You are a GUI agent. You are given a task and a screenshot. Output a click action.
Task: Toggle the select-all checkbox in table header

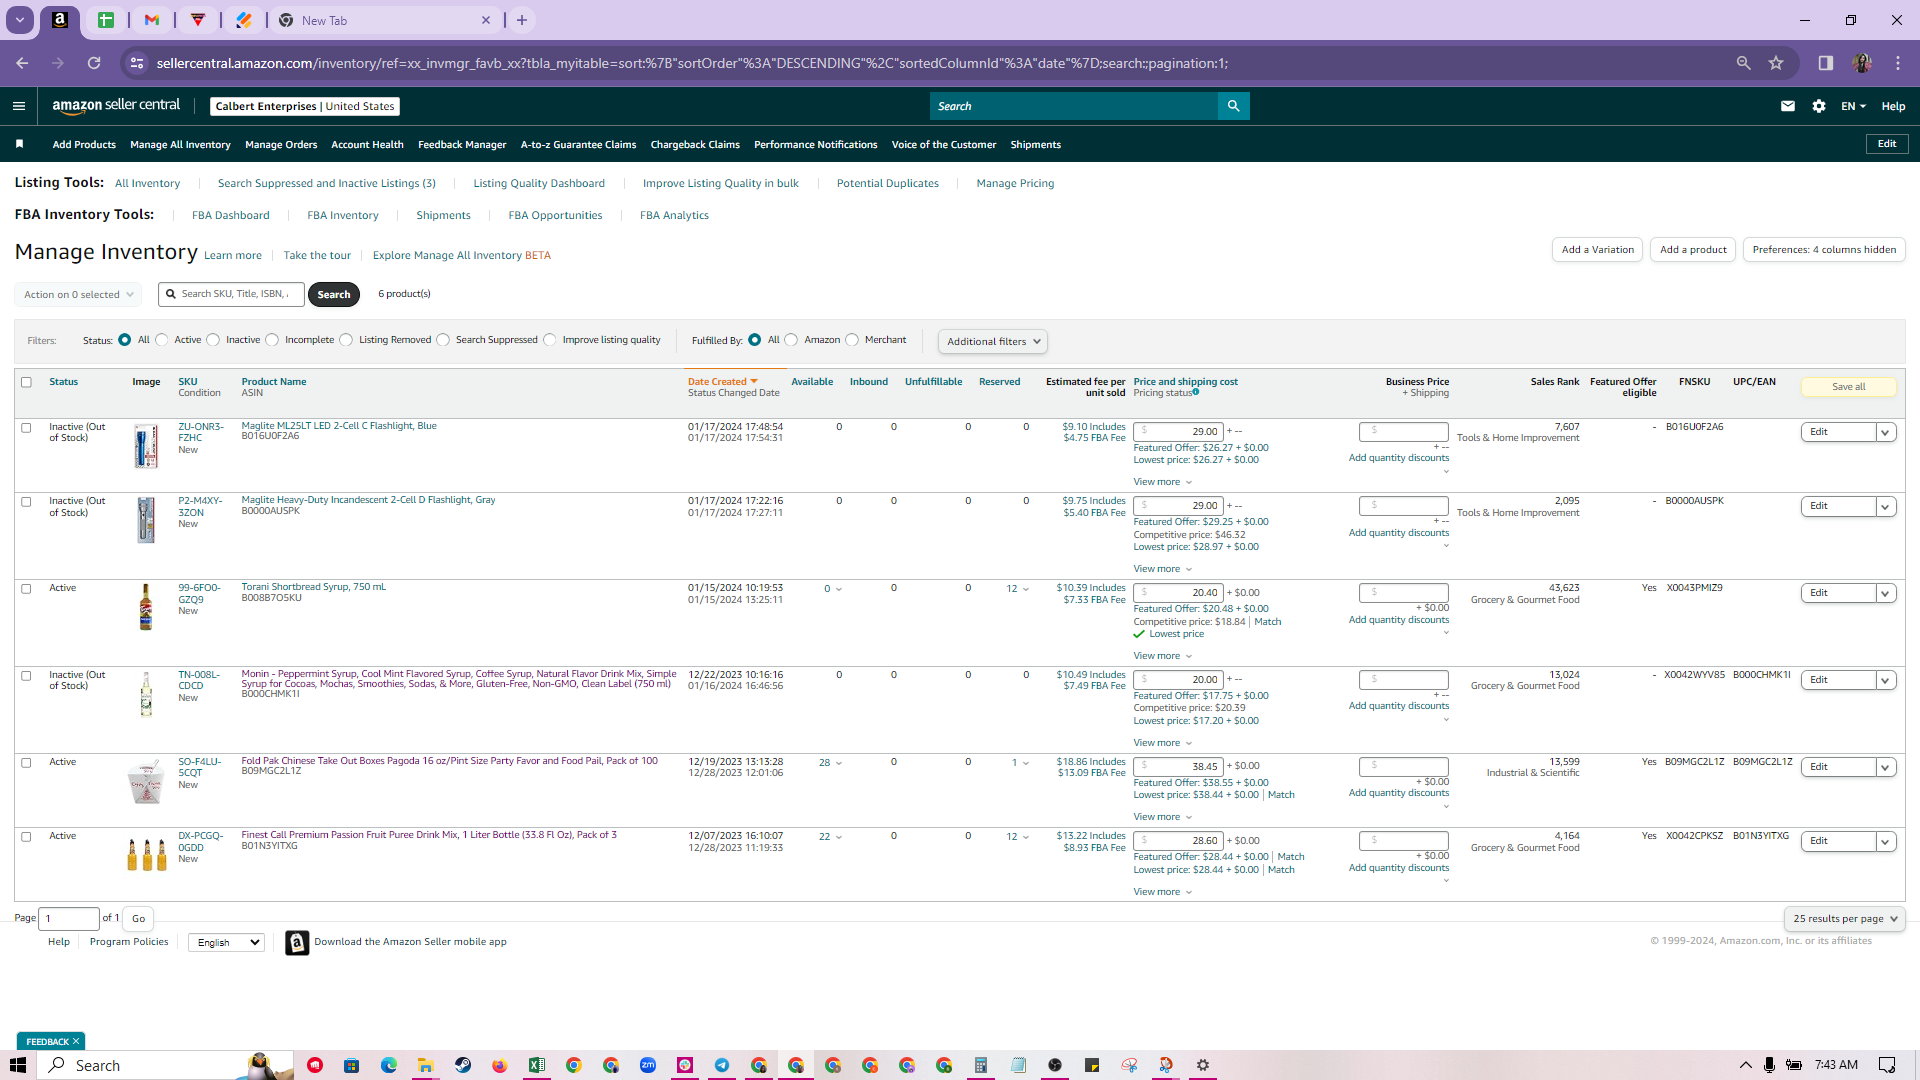click(26, 382)
